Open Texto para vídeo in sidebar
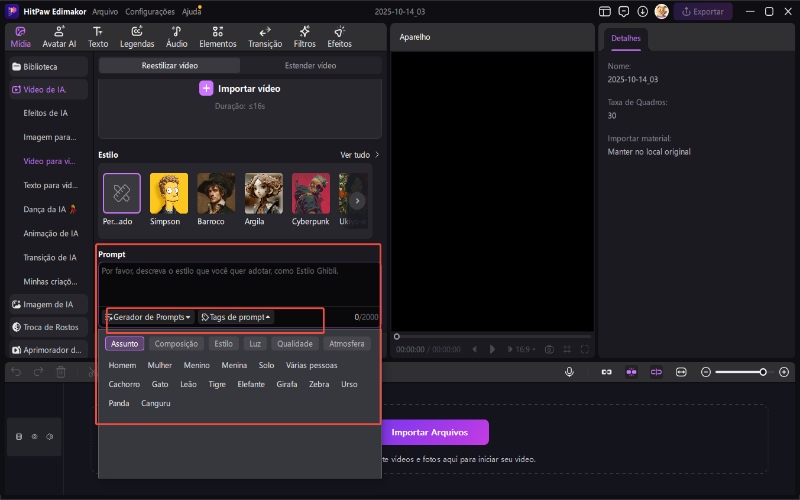800x500 pixels. coord(50,185)
